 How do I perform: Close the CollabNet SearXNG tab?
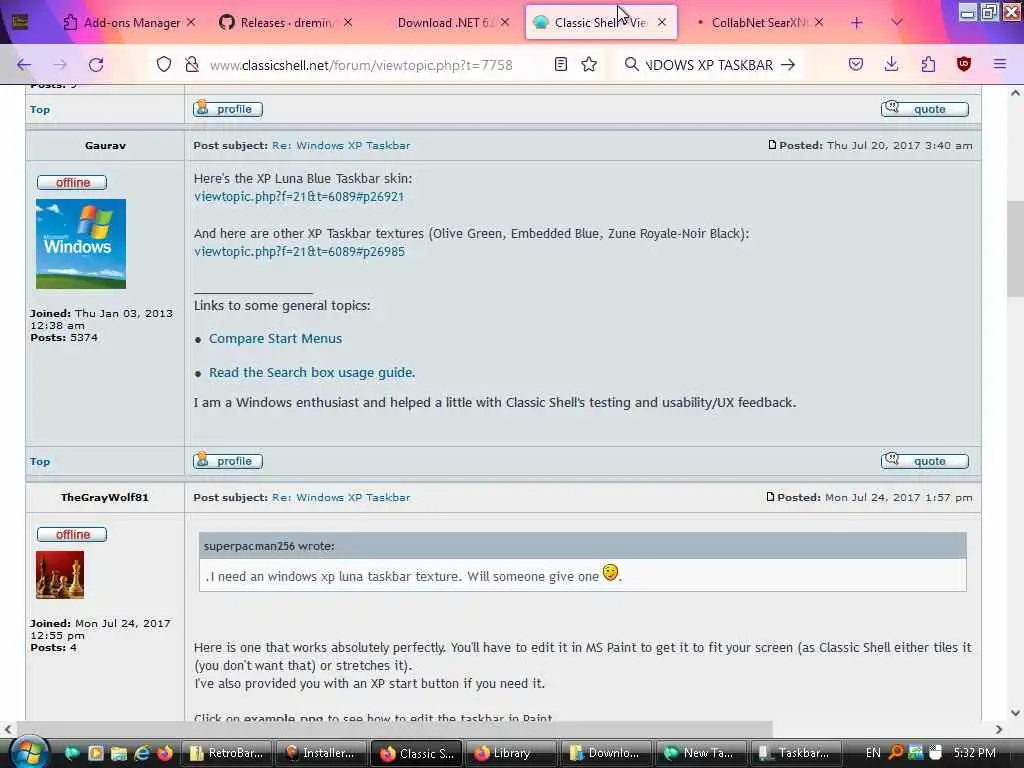[819, 22]
